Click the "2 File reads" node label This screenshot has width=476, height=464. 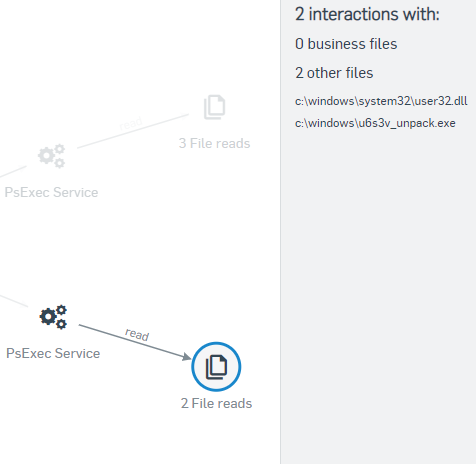pos(216,403)
